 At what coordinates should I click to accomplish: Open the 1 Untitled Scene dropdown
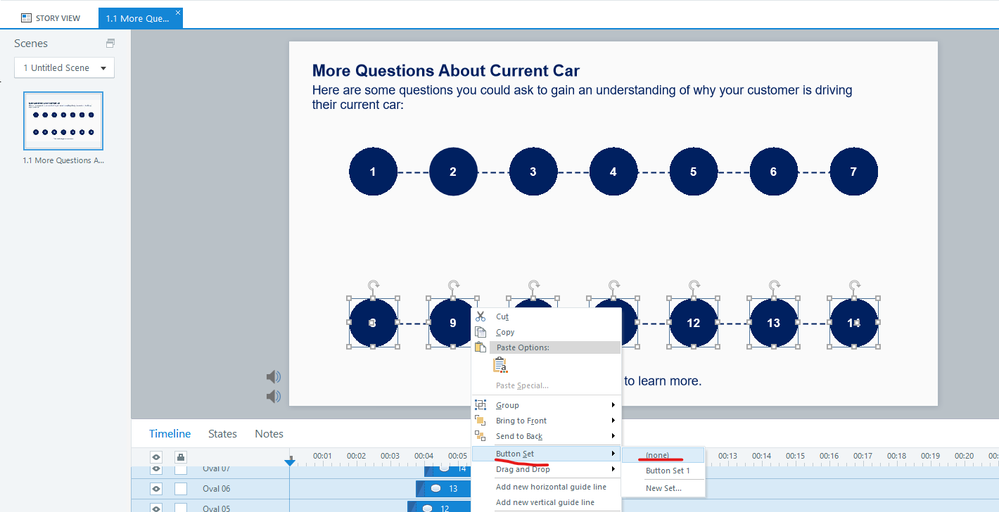[x=64, y=68]
